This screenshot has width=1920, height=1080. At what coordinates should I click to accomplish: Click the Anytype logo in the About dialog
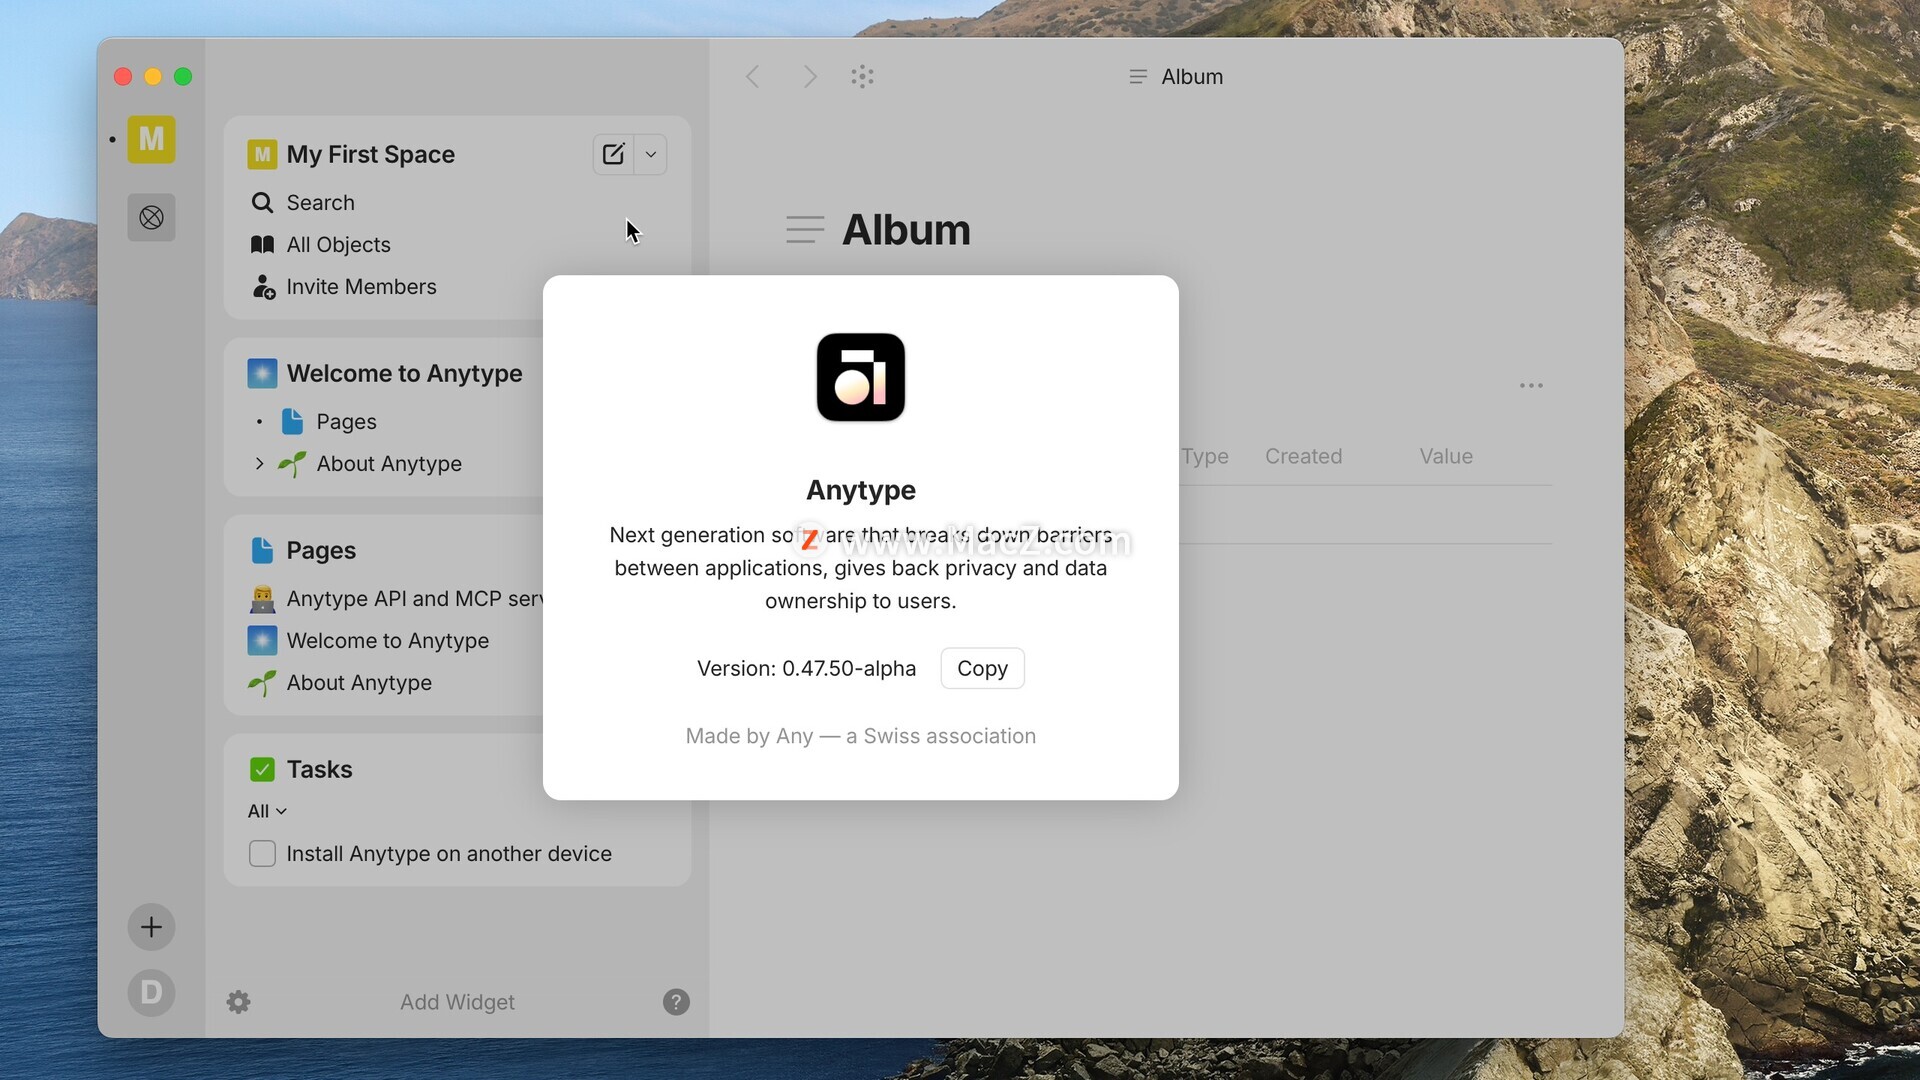[x=861, y=377]
